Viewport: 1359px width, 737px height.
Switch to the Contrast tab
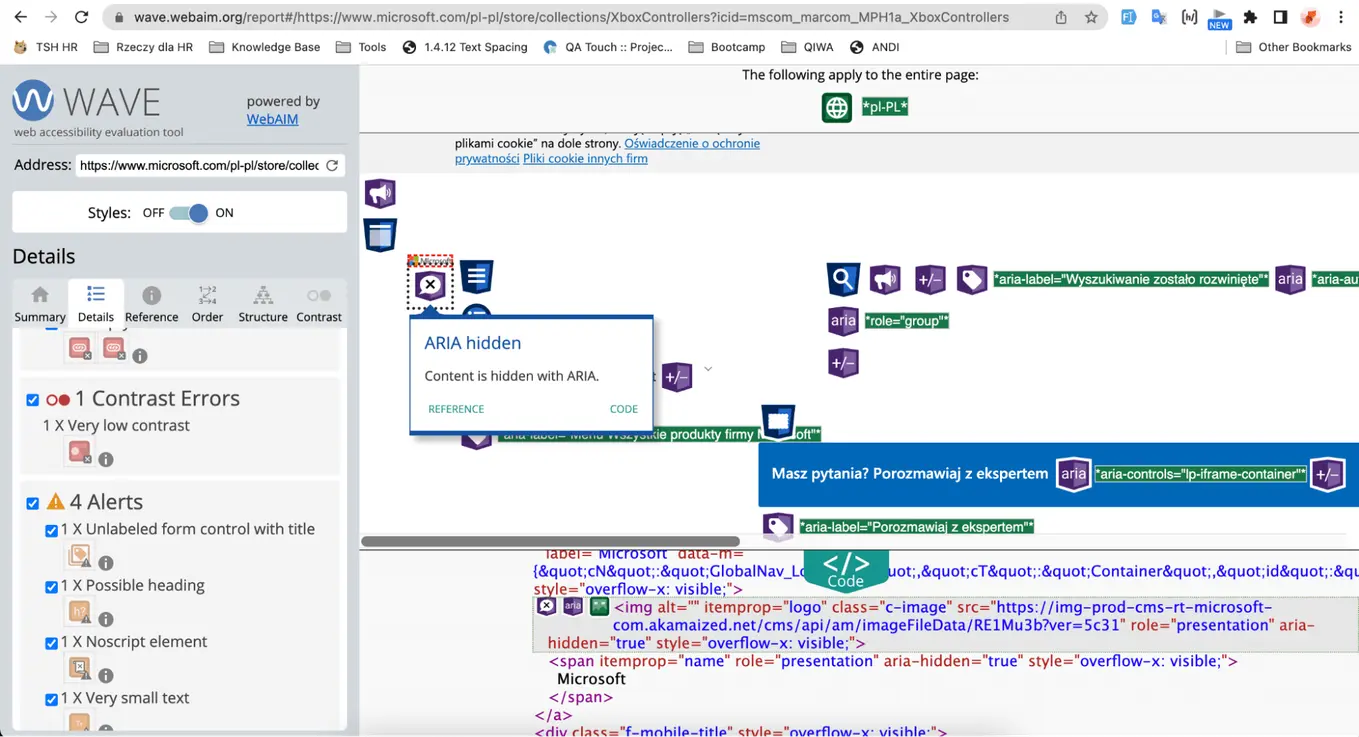tap(318, 303)
